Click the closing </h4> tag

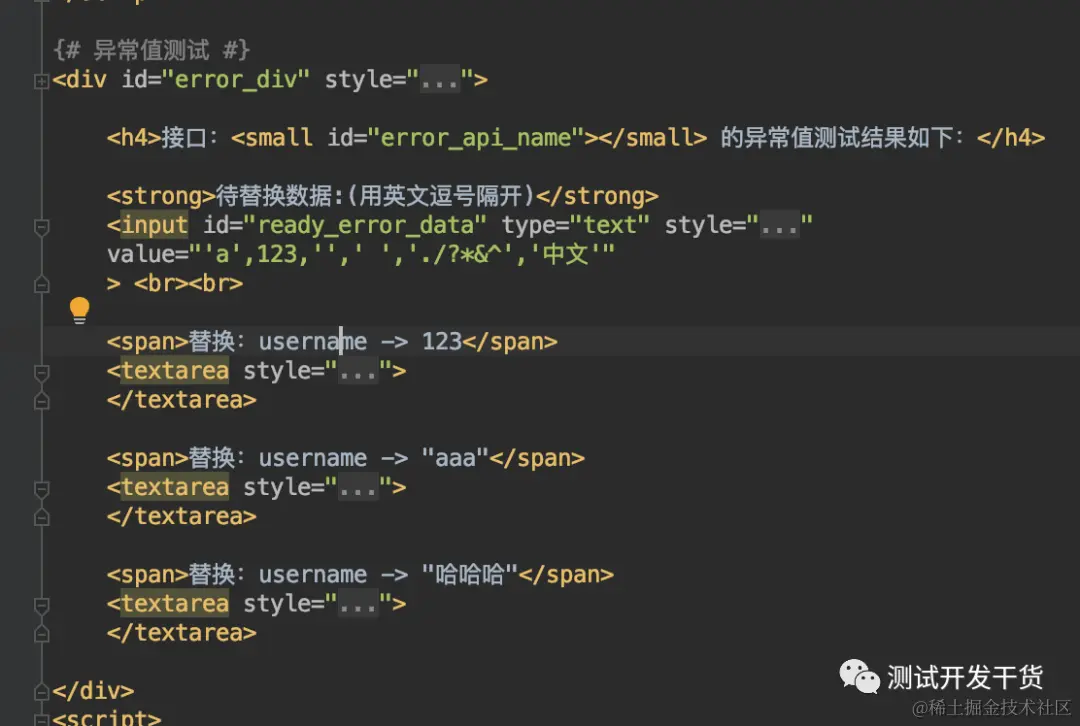click(1011, 138)
